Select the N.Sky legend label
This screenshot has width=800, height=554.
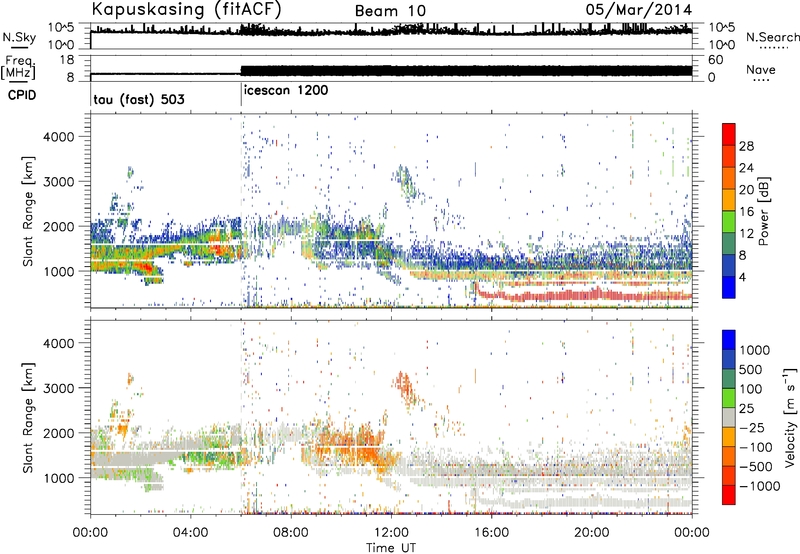(19, 37)
